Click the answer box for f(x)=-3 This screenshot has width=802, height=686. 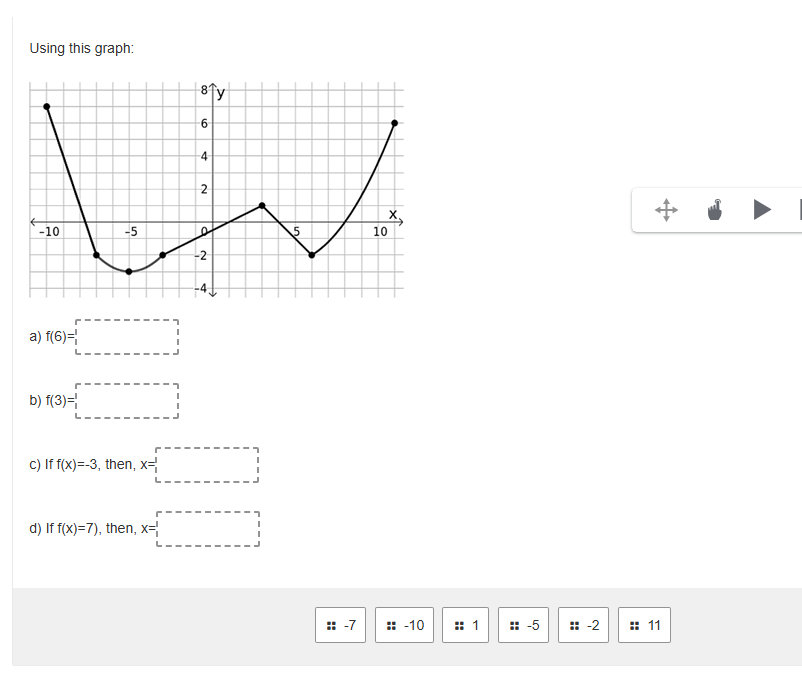pos(207,464)
